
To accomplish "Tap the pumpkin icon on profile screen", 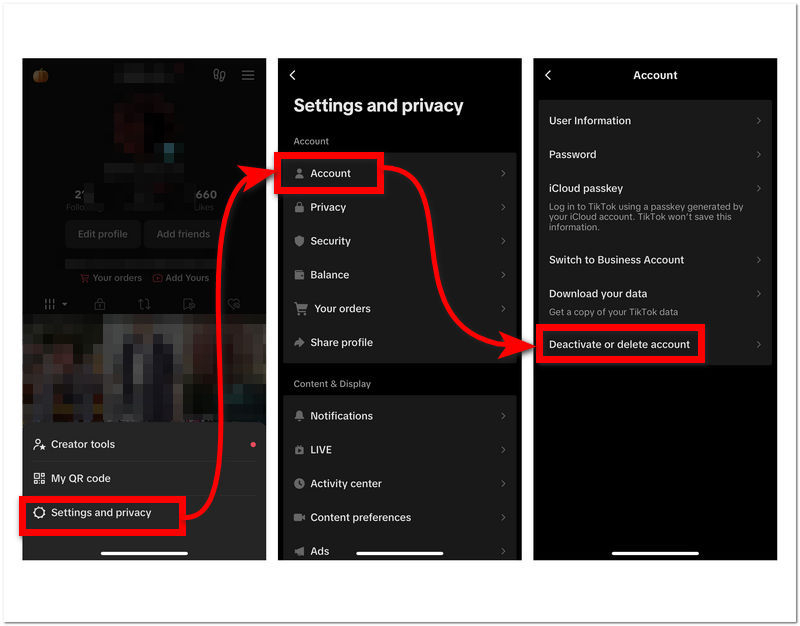I will pos(41,76).
